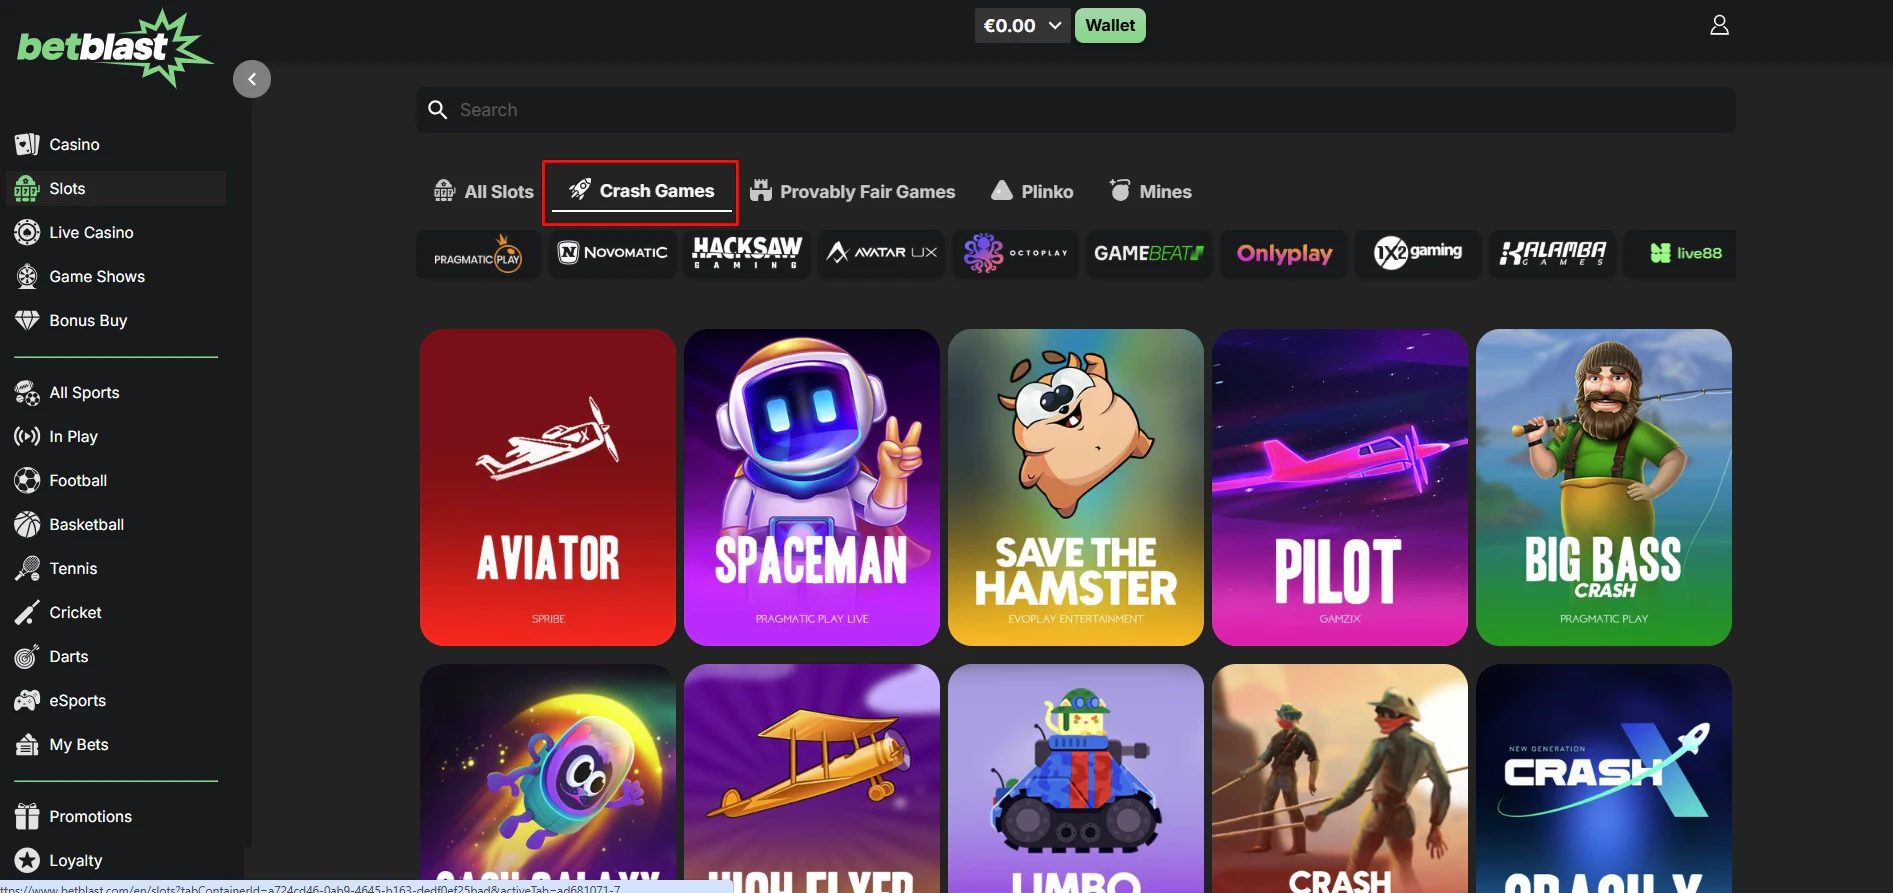
Task: Click the betblast logo
Action: pos(115,47)
